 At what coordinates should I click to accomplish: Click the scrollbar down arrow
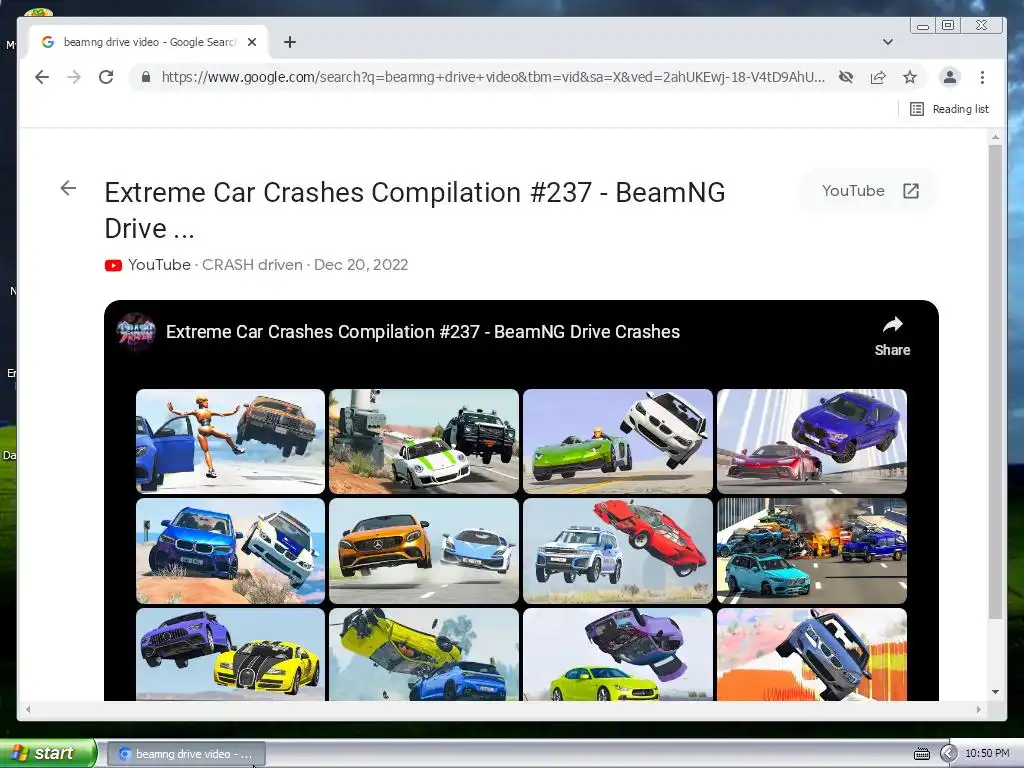pos(995,692)
